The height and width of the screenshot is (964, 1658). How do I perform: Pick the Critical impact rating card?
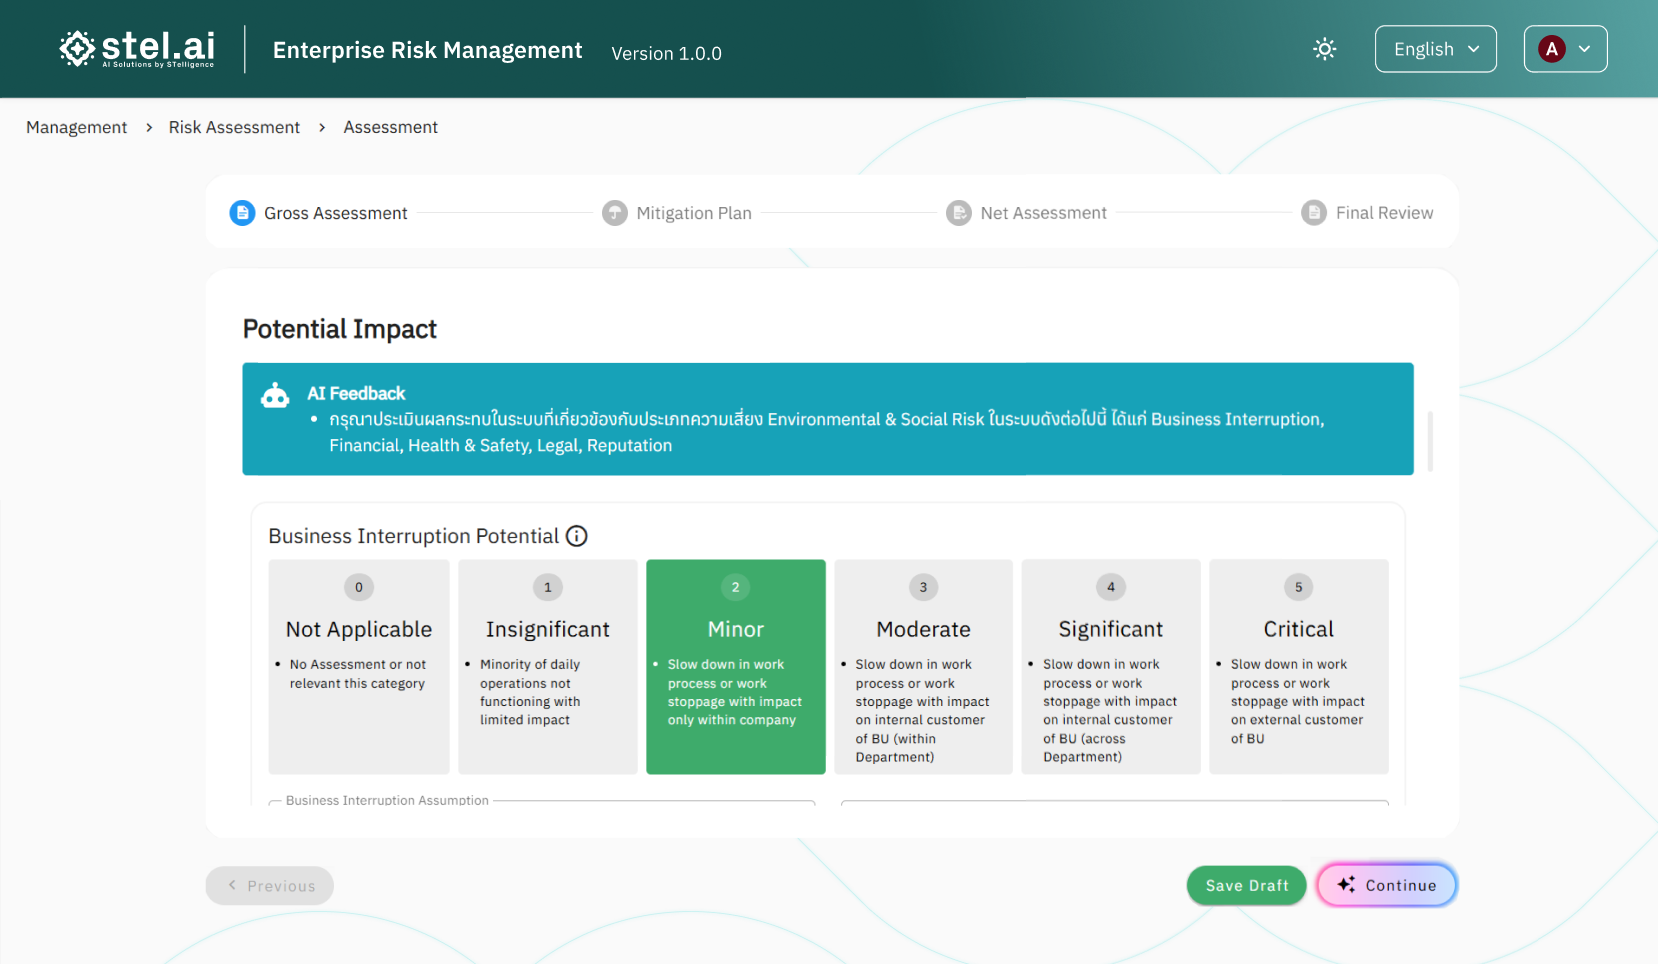pyautogui.click(x=1298, y=666)
